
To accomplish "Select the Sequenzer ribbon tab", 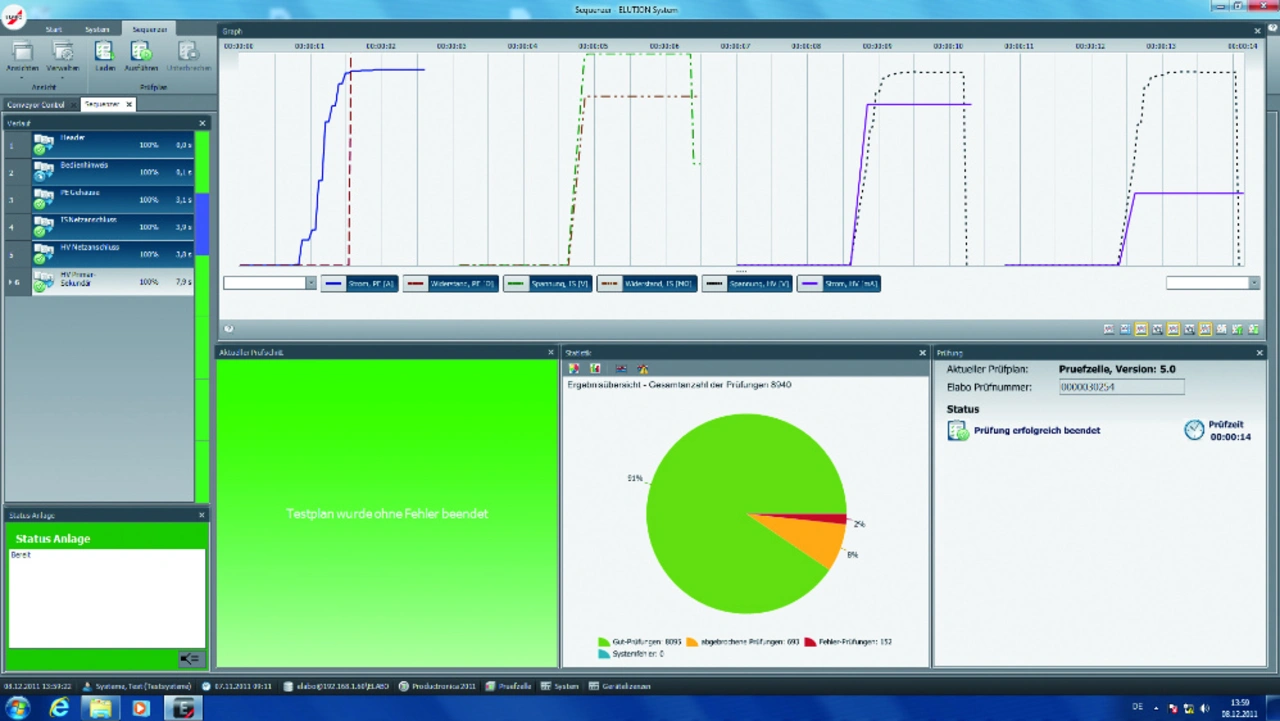I will pyautogui.click(x=149, y=29).
